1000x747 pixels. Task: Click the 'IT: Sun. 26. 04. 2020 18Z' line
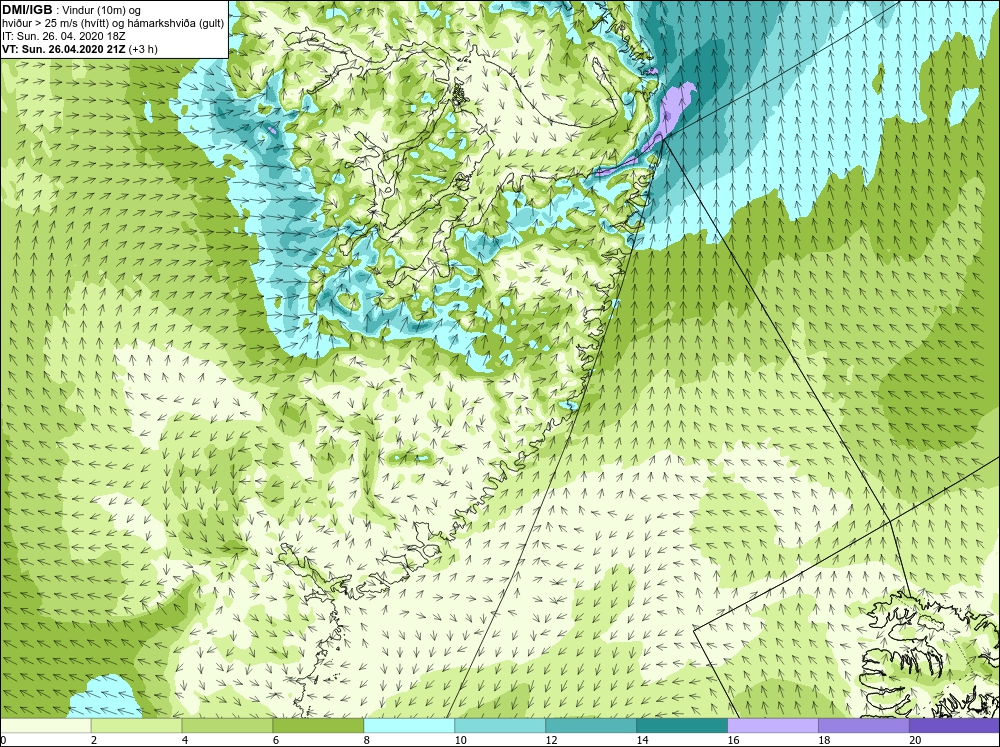(63, 36)
